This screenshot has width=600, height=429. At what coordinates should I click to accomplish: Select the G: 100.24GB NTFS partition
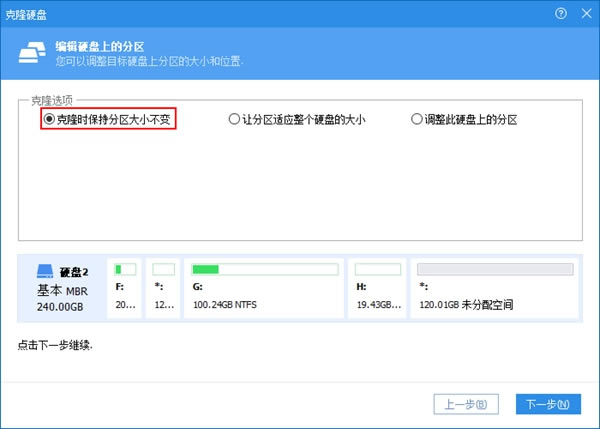pos(264,288)
